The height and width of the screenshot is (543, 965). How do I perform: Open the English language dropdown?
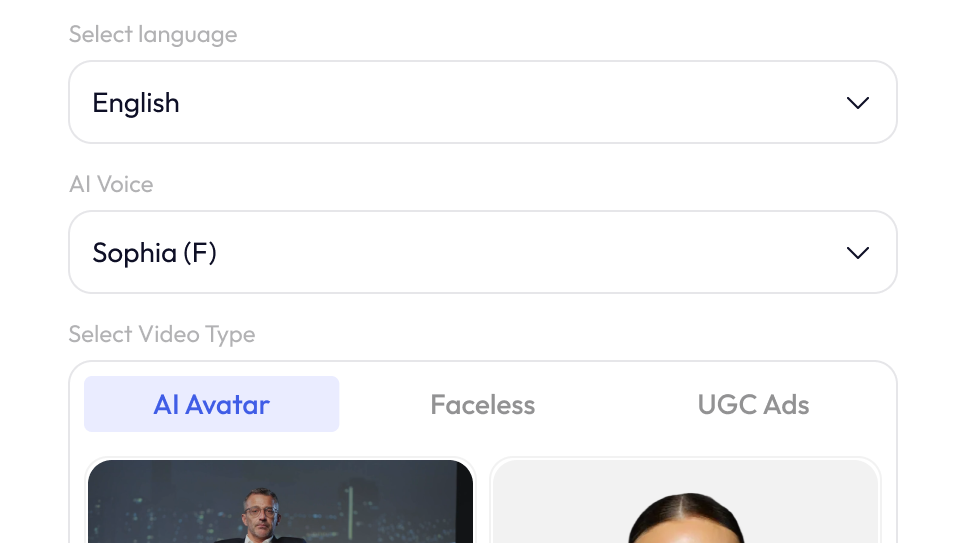pyautogui.click(x=482, y=103)
